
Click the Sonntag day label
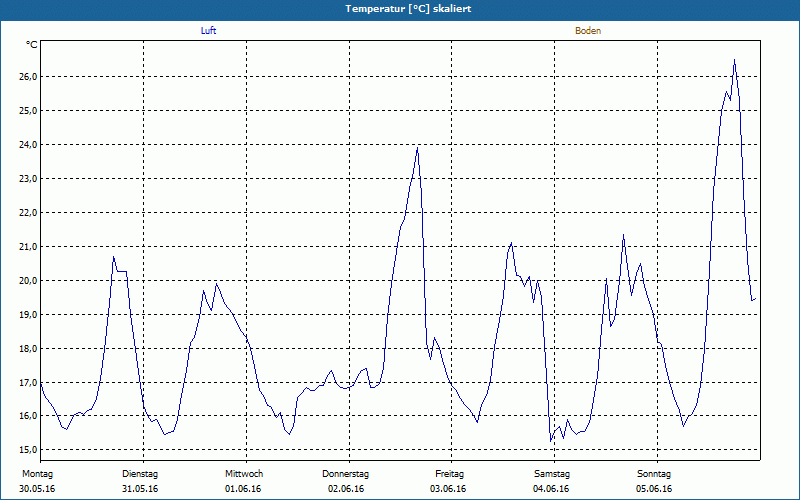654,474
